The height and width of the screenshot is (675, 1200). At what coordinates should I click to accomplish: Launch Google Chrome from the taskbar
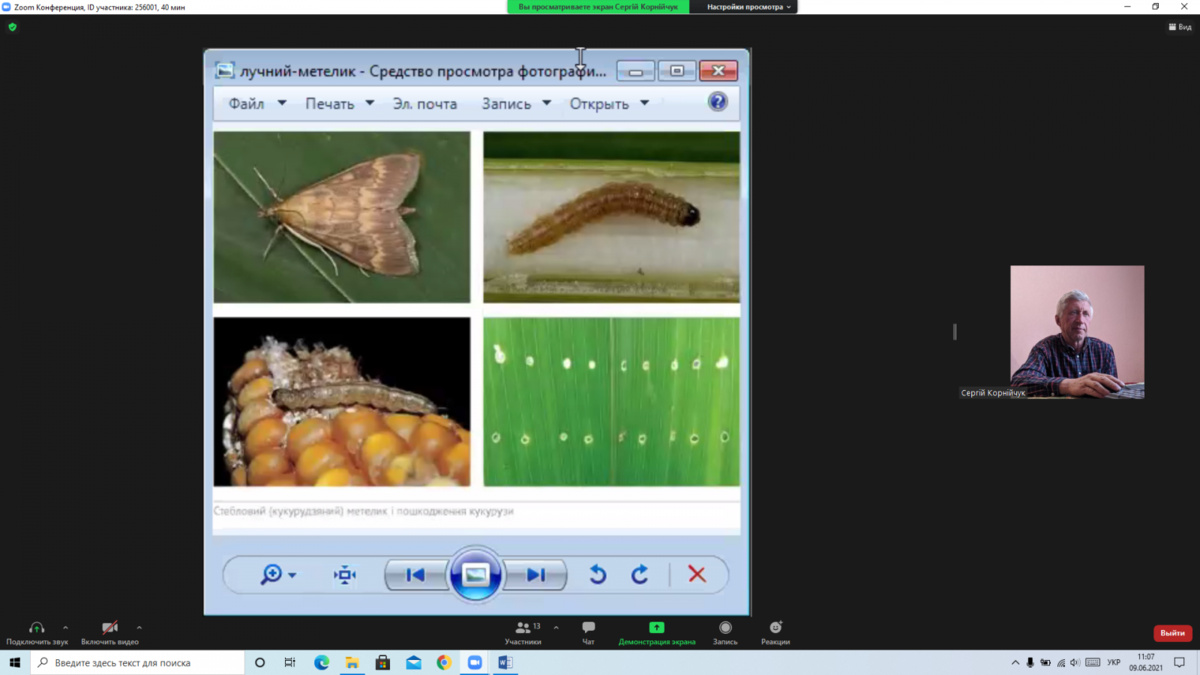[444, 662]
